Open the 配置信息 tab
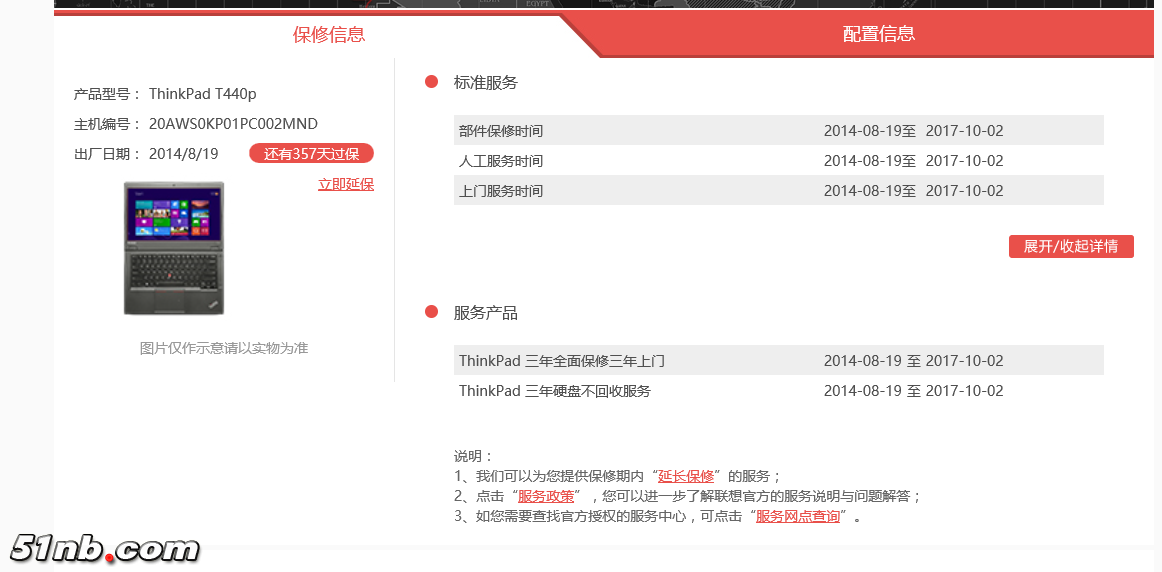This screenshot has height=572, width=1162. 879,33
